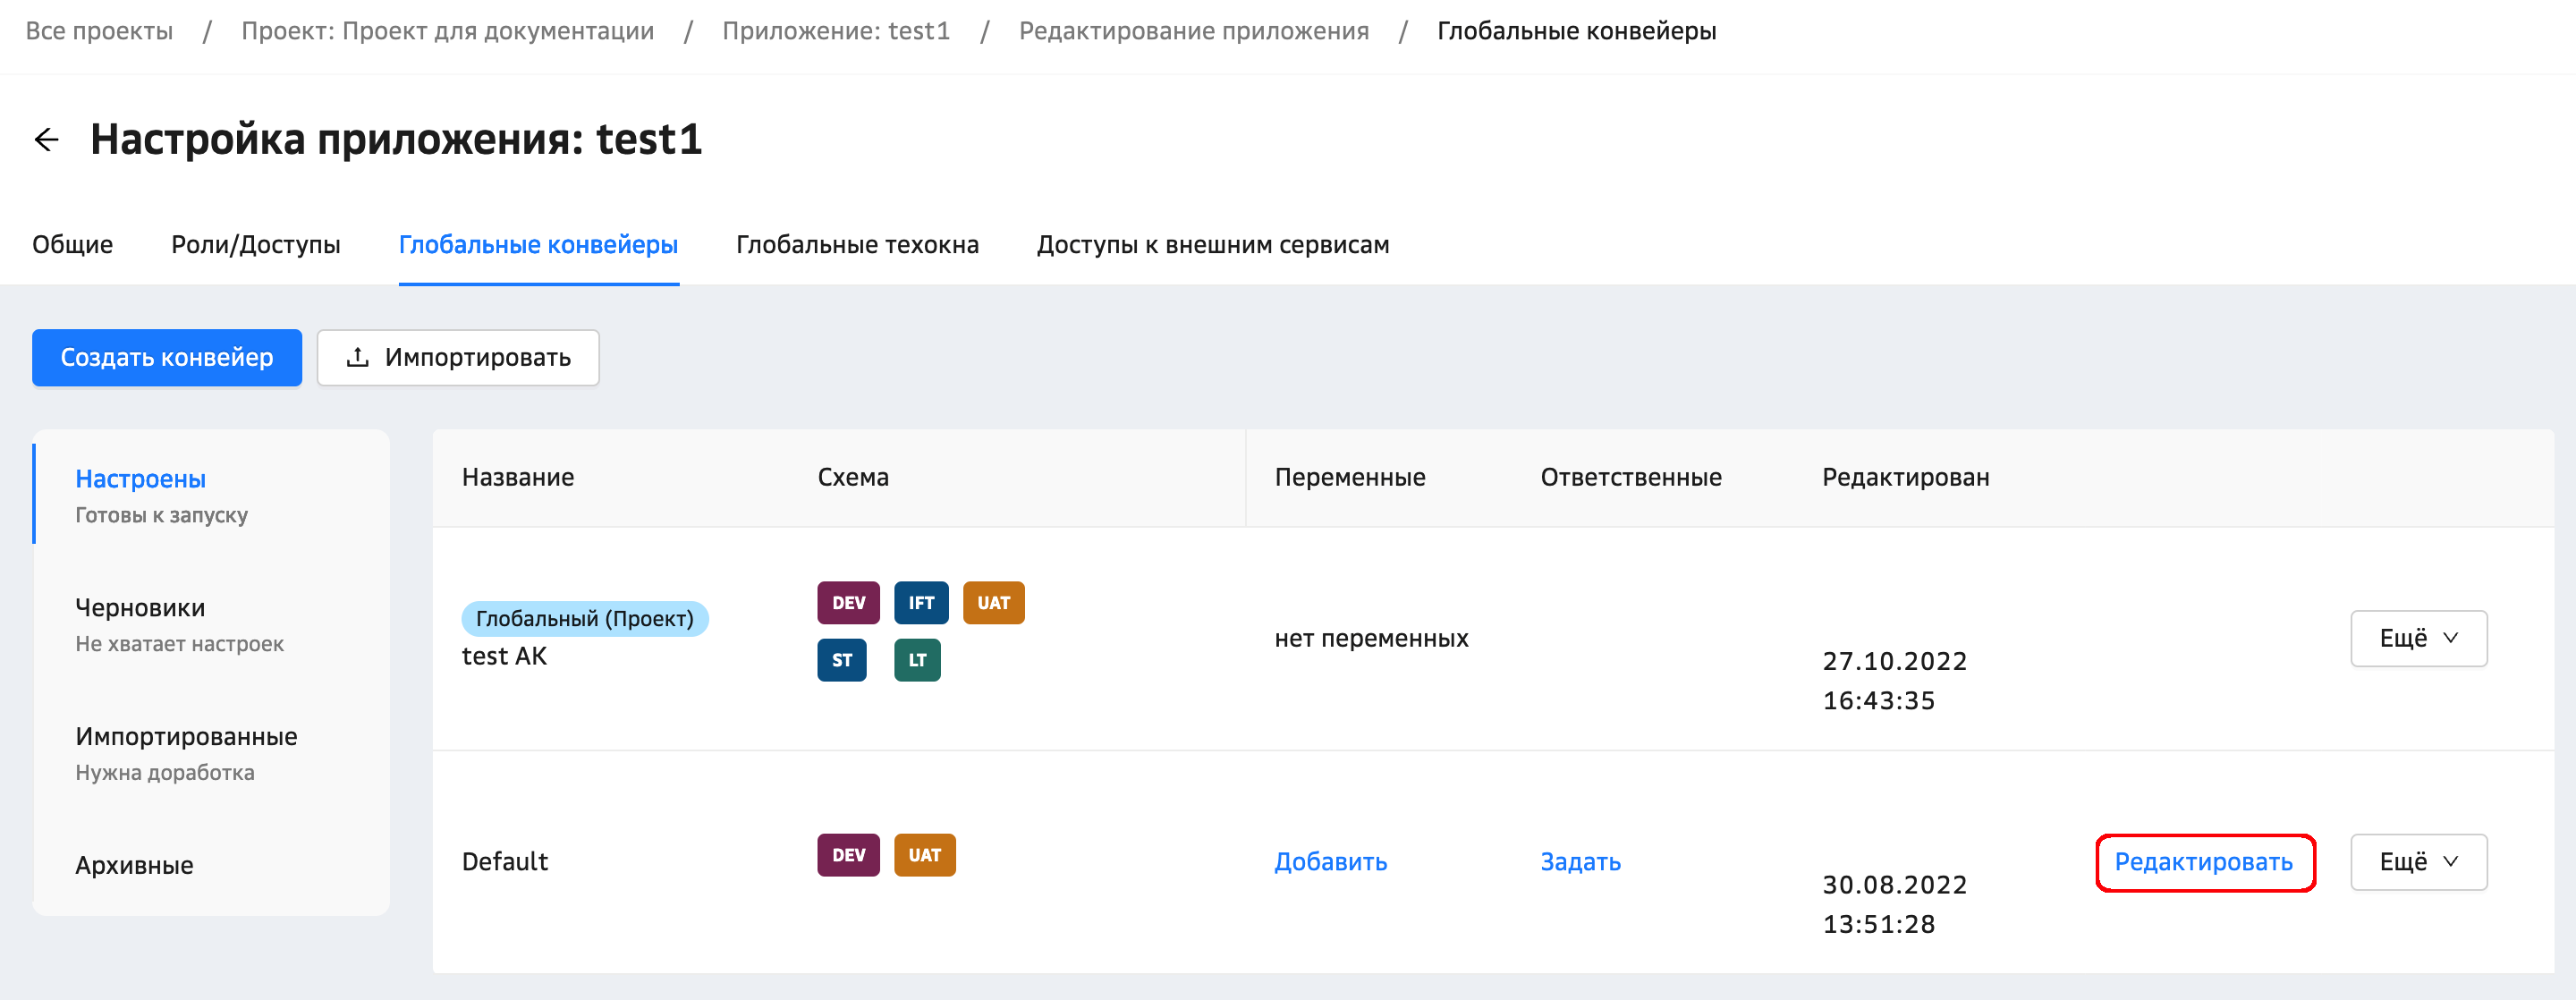Click Задать link for responsible persons
Screen dimensions: 2576x1000
[1580, 862]
